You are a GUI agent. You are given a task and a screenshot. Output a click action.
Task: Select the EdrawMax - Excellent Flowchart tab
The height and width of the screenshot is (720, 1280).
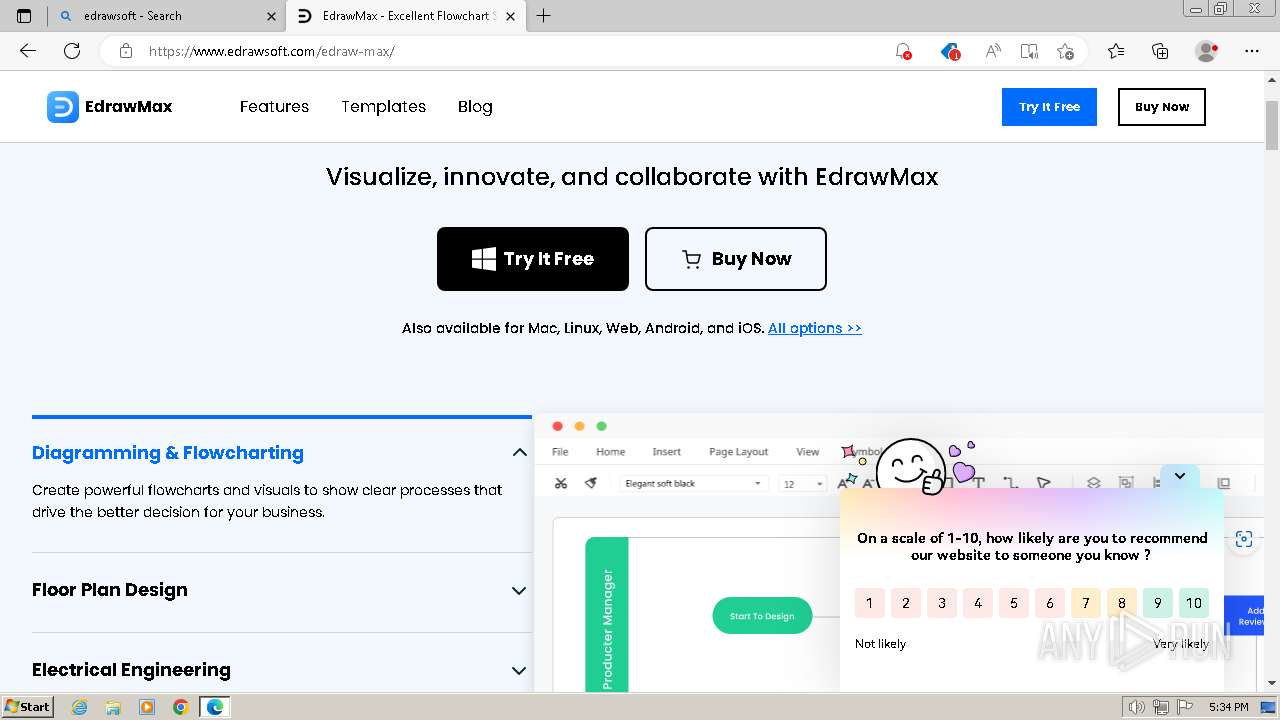pos(405,16)
